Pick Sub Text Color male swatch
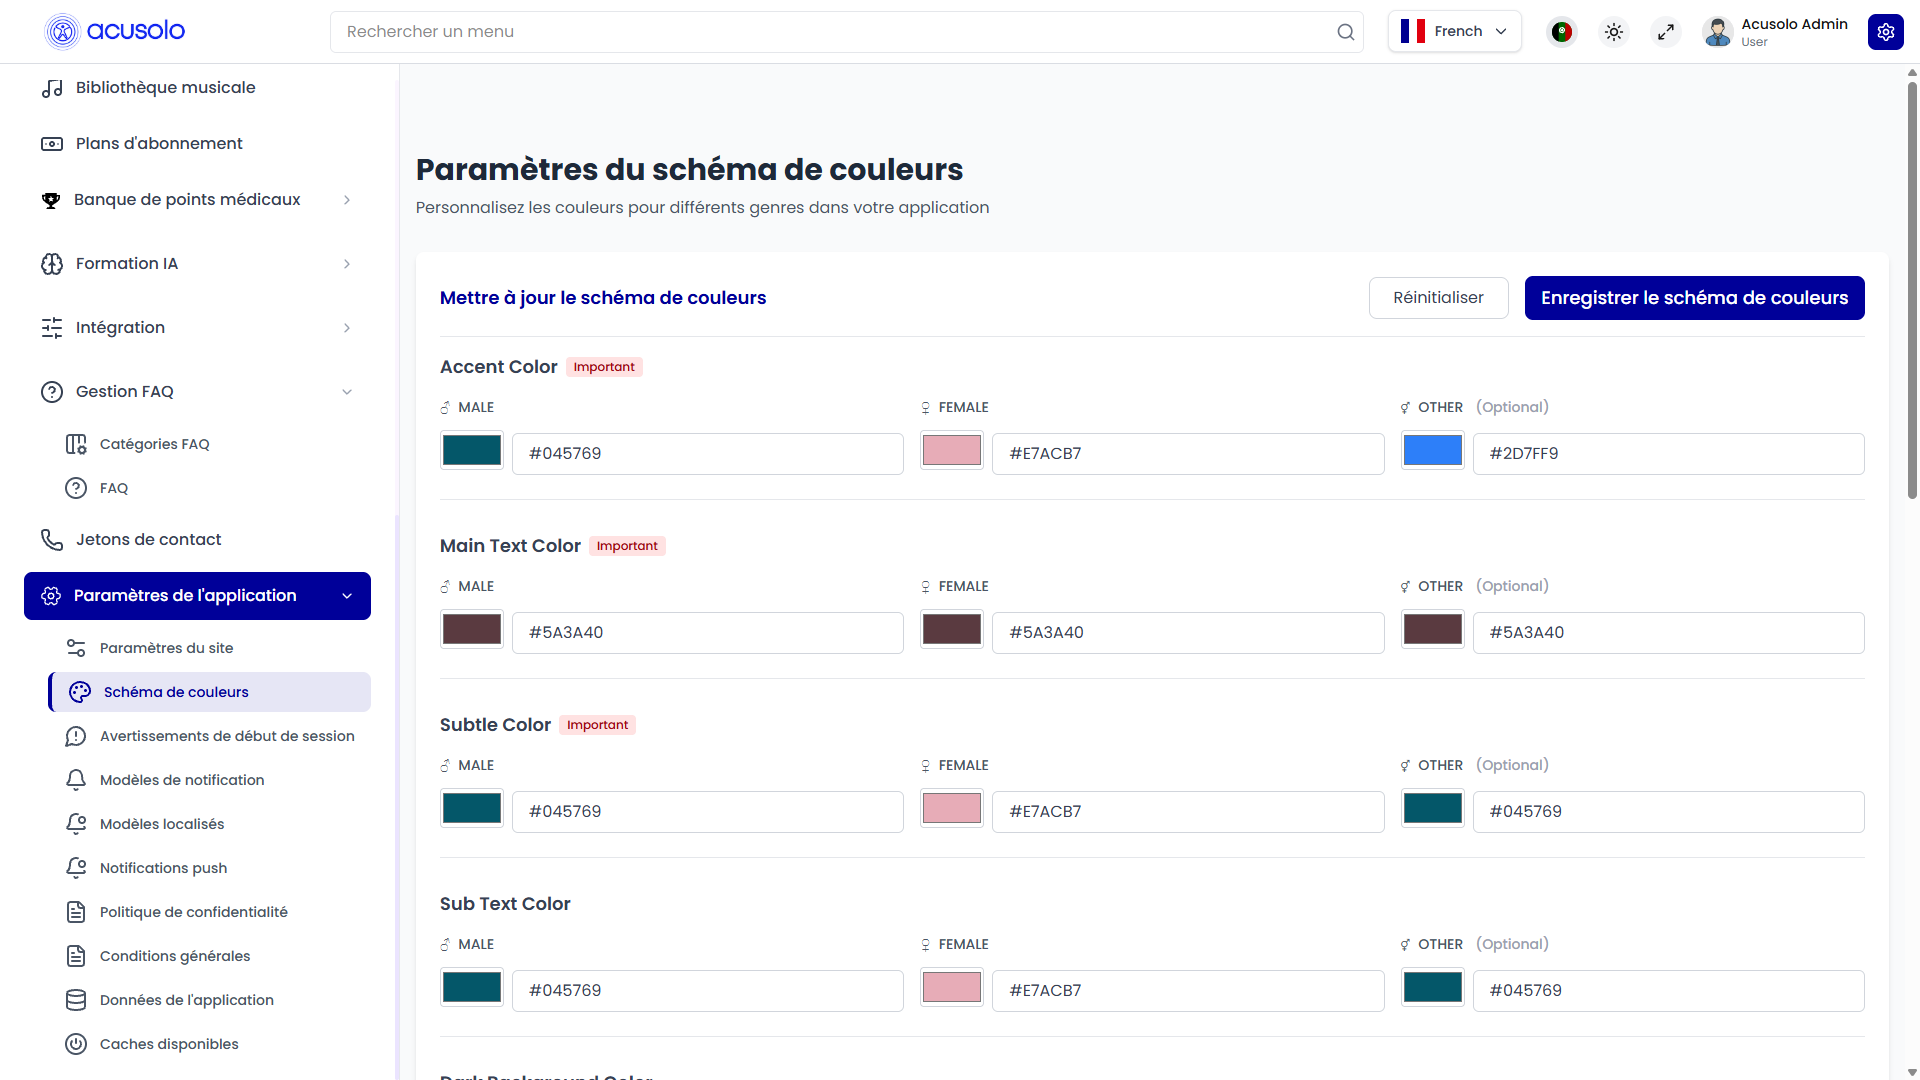1920x1080 pixels. tap(472, 988)
